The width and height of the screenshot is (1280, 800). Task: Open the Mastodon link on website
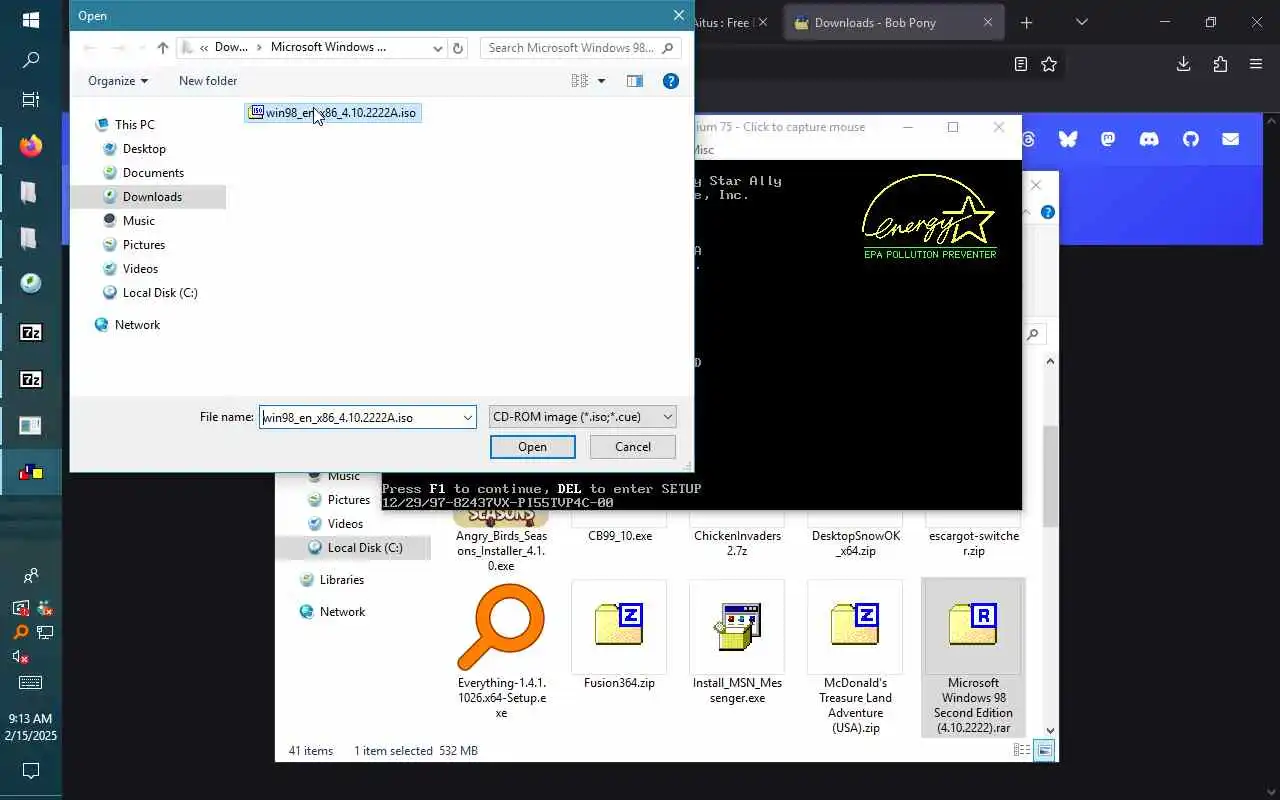(x=1108, y=140)
